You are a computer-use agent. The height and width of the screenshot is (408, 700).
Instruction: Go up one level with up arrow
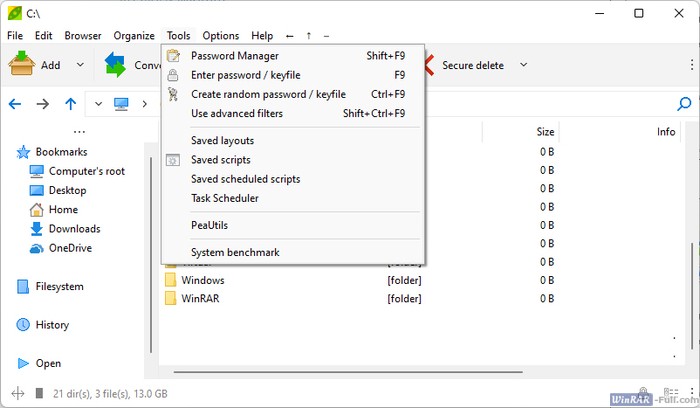click(x=70, y=103)
